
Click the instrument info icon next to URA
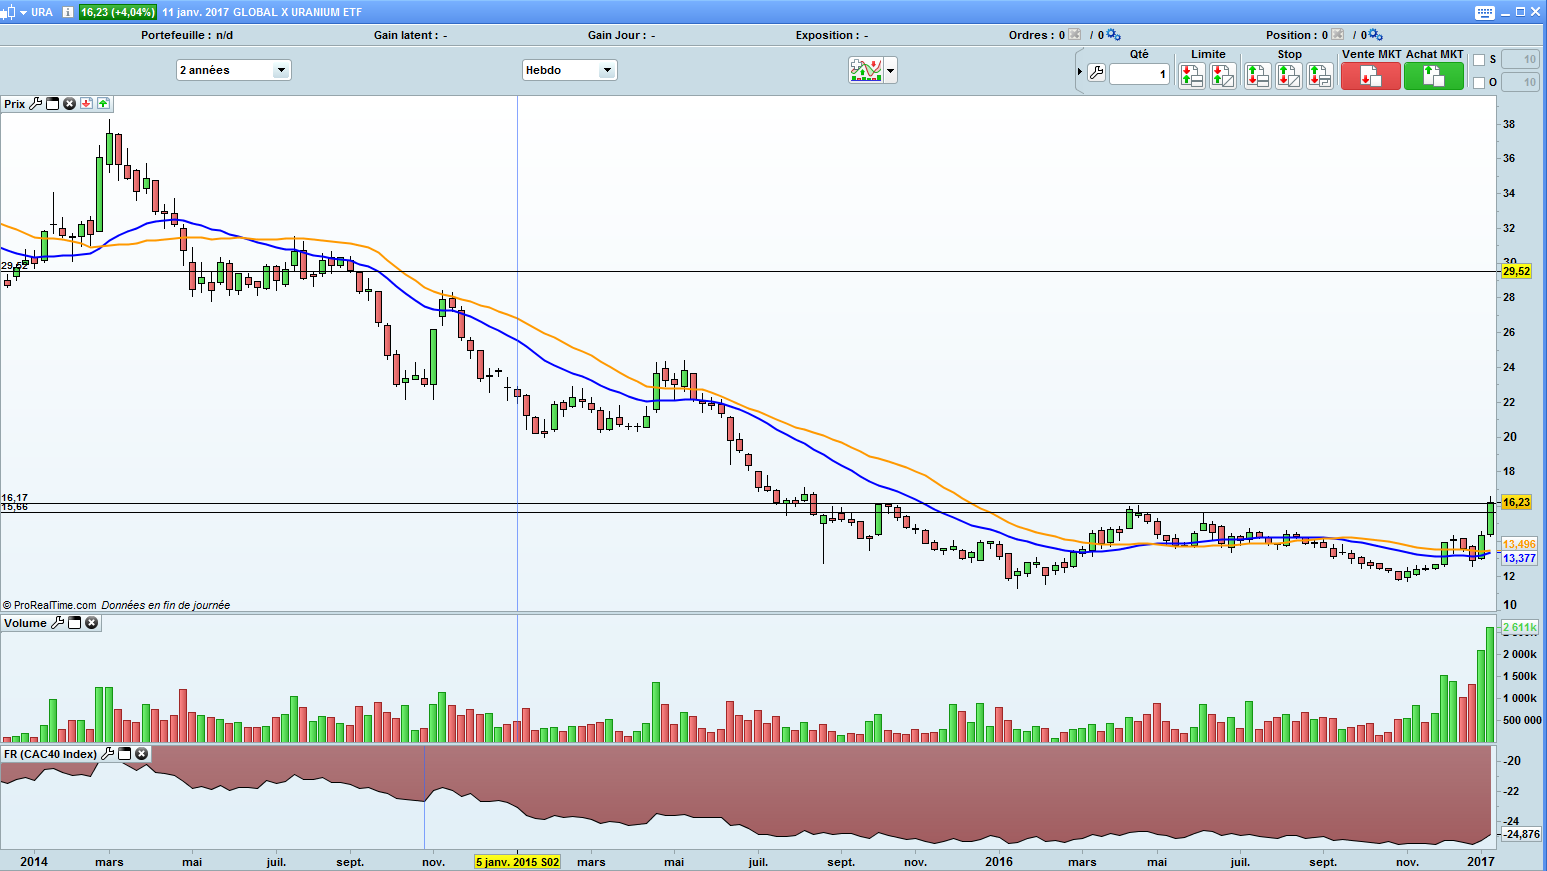68,12
